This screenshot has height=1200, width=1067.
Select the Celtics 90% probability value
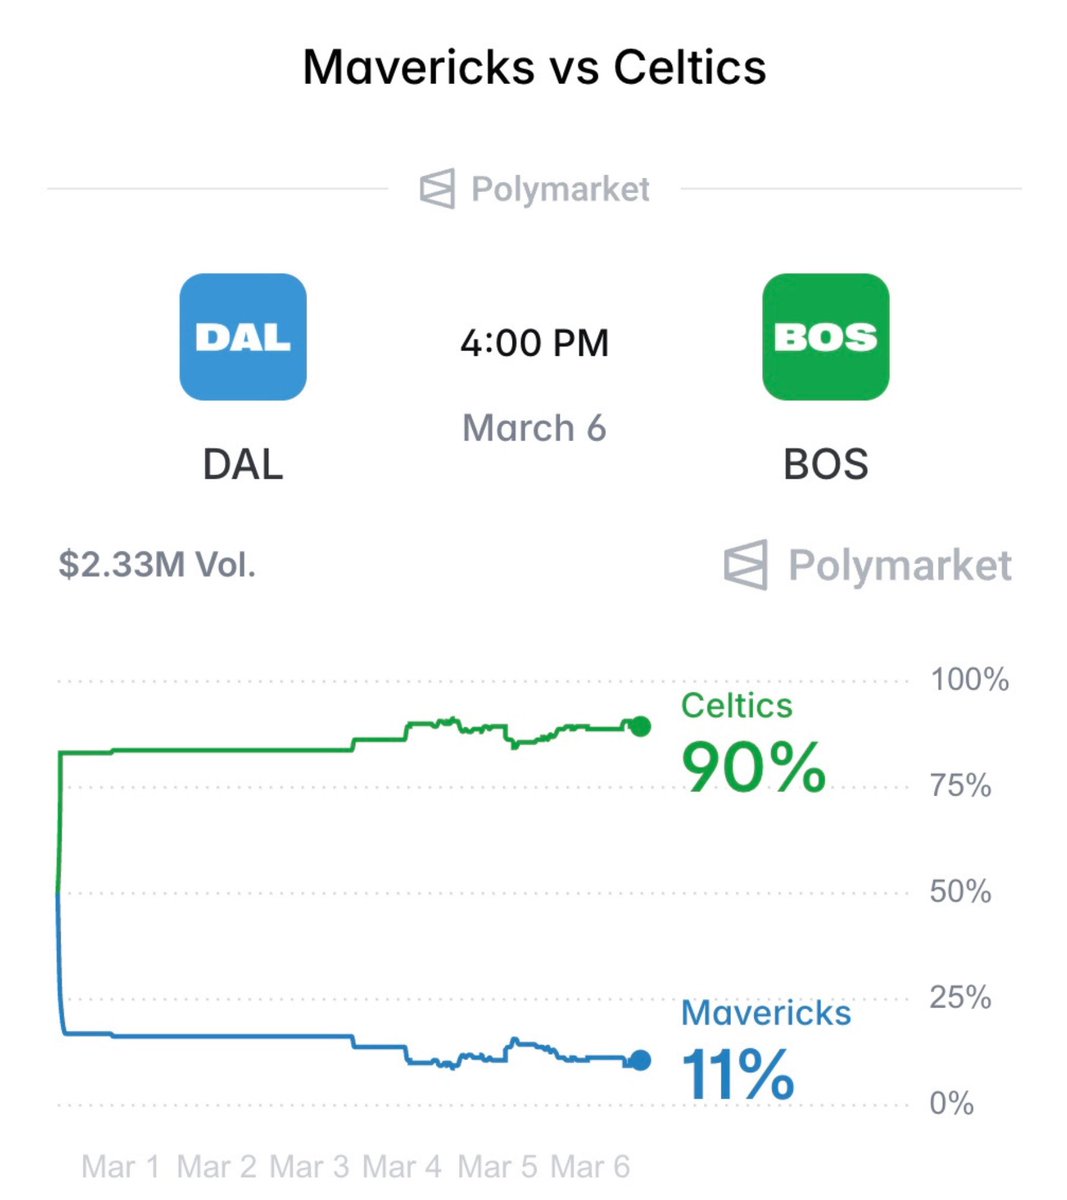point(753,768)
